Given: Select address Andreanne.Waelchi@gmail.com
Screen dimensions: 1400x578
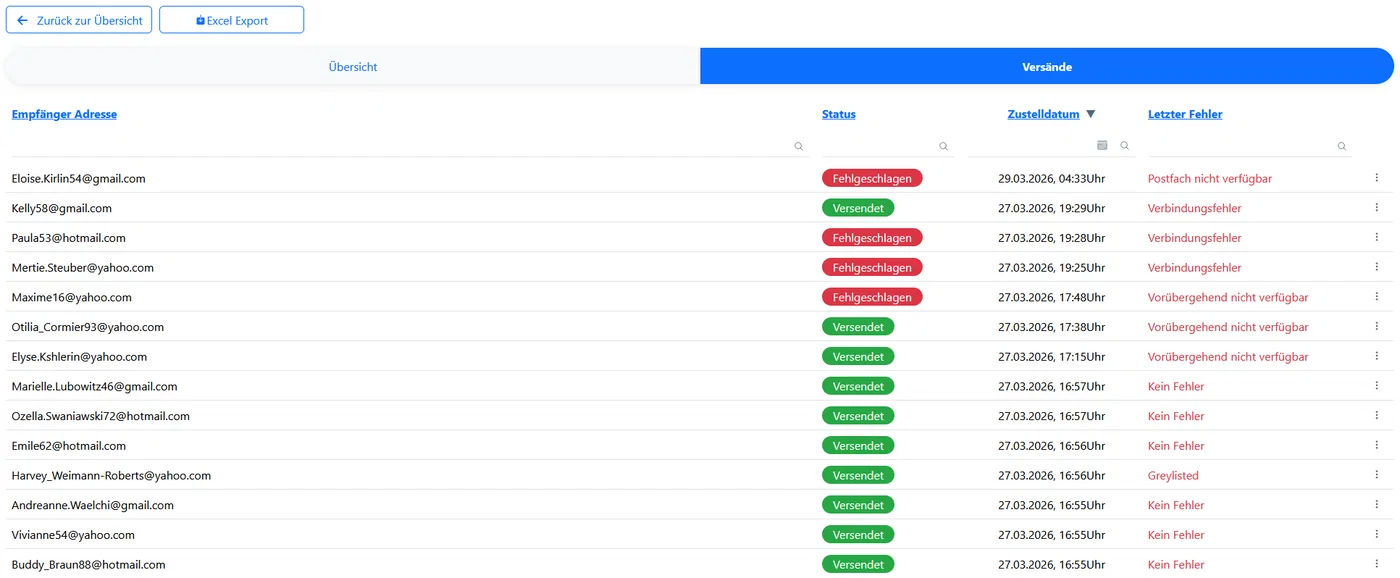Looking at the screenshot, I should tap(93, 505).
